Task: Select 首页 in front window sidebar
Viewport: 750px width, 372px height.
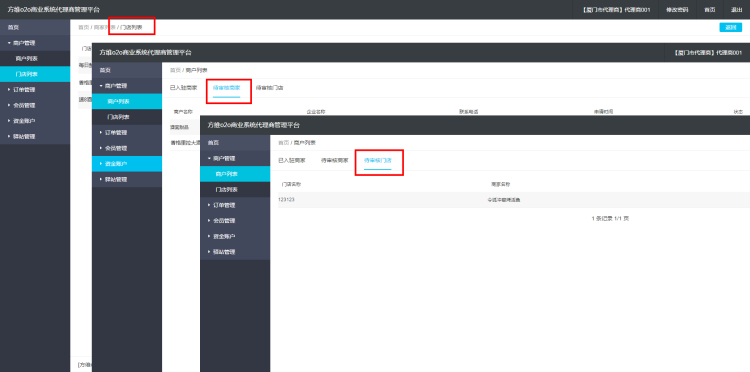Action: point(235,142)
